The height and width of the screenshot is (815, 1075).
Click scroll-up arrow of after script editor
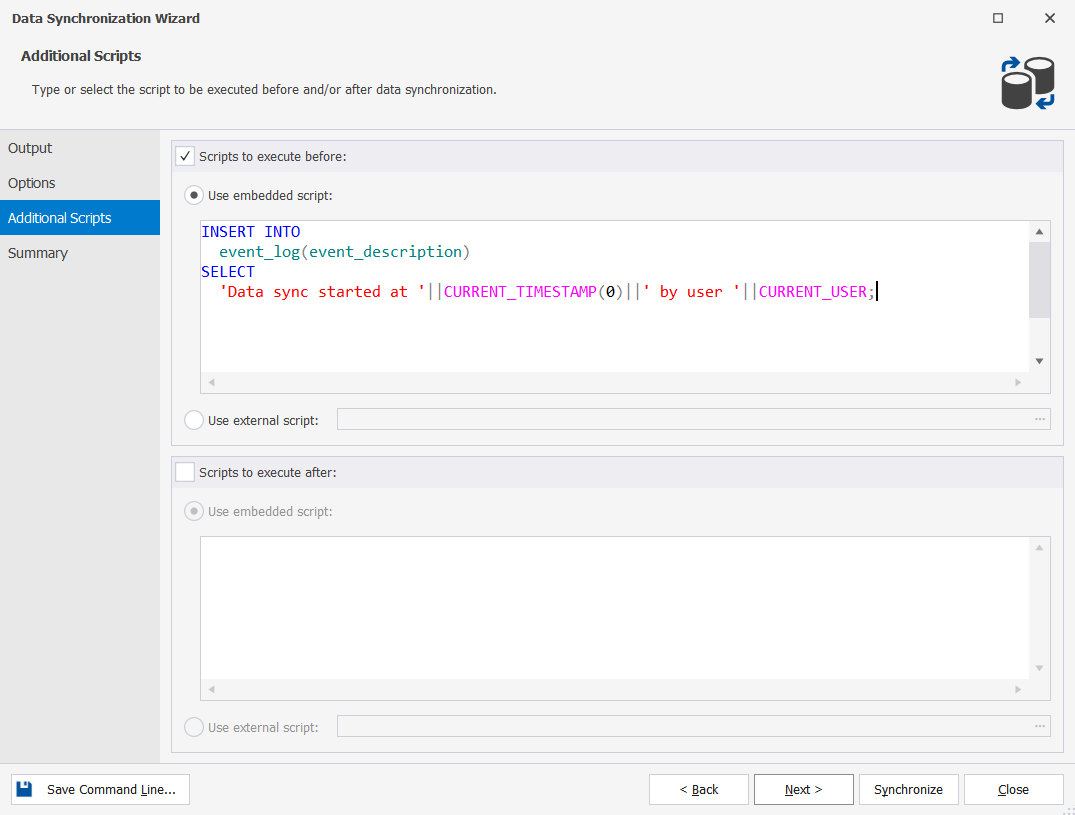pyautogui.click(x=1039, y=548)
